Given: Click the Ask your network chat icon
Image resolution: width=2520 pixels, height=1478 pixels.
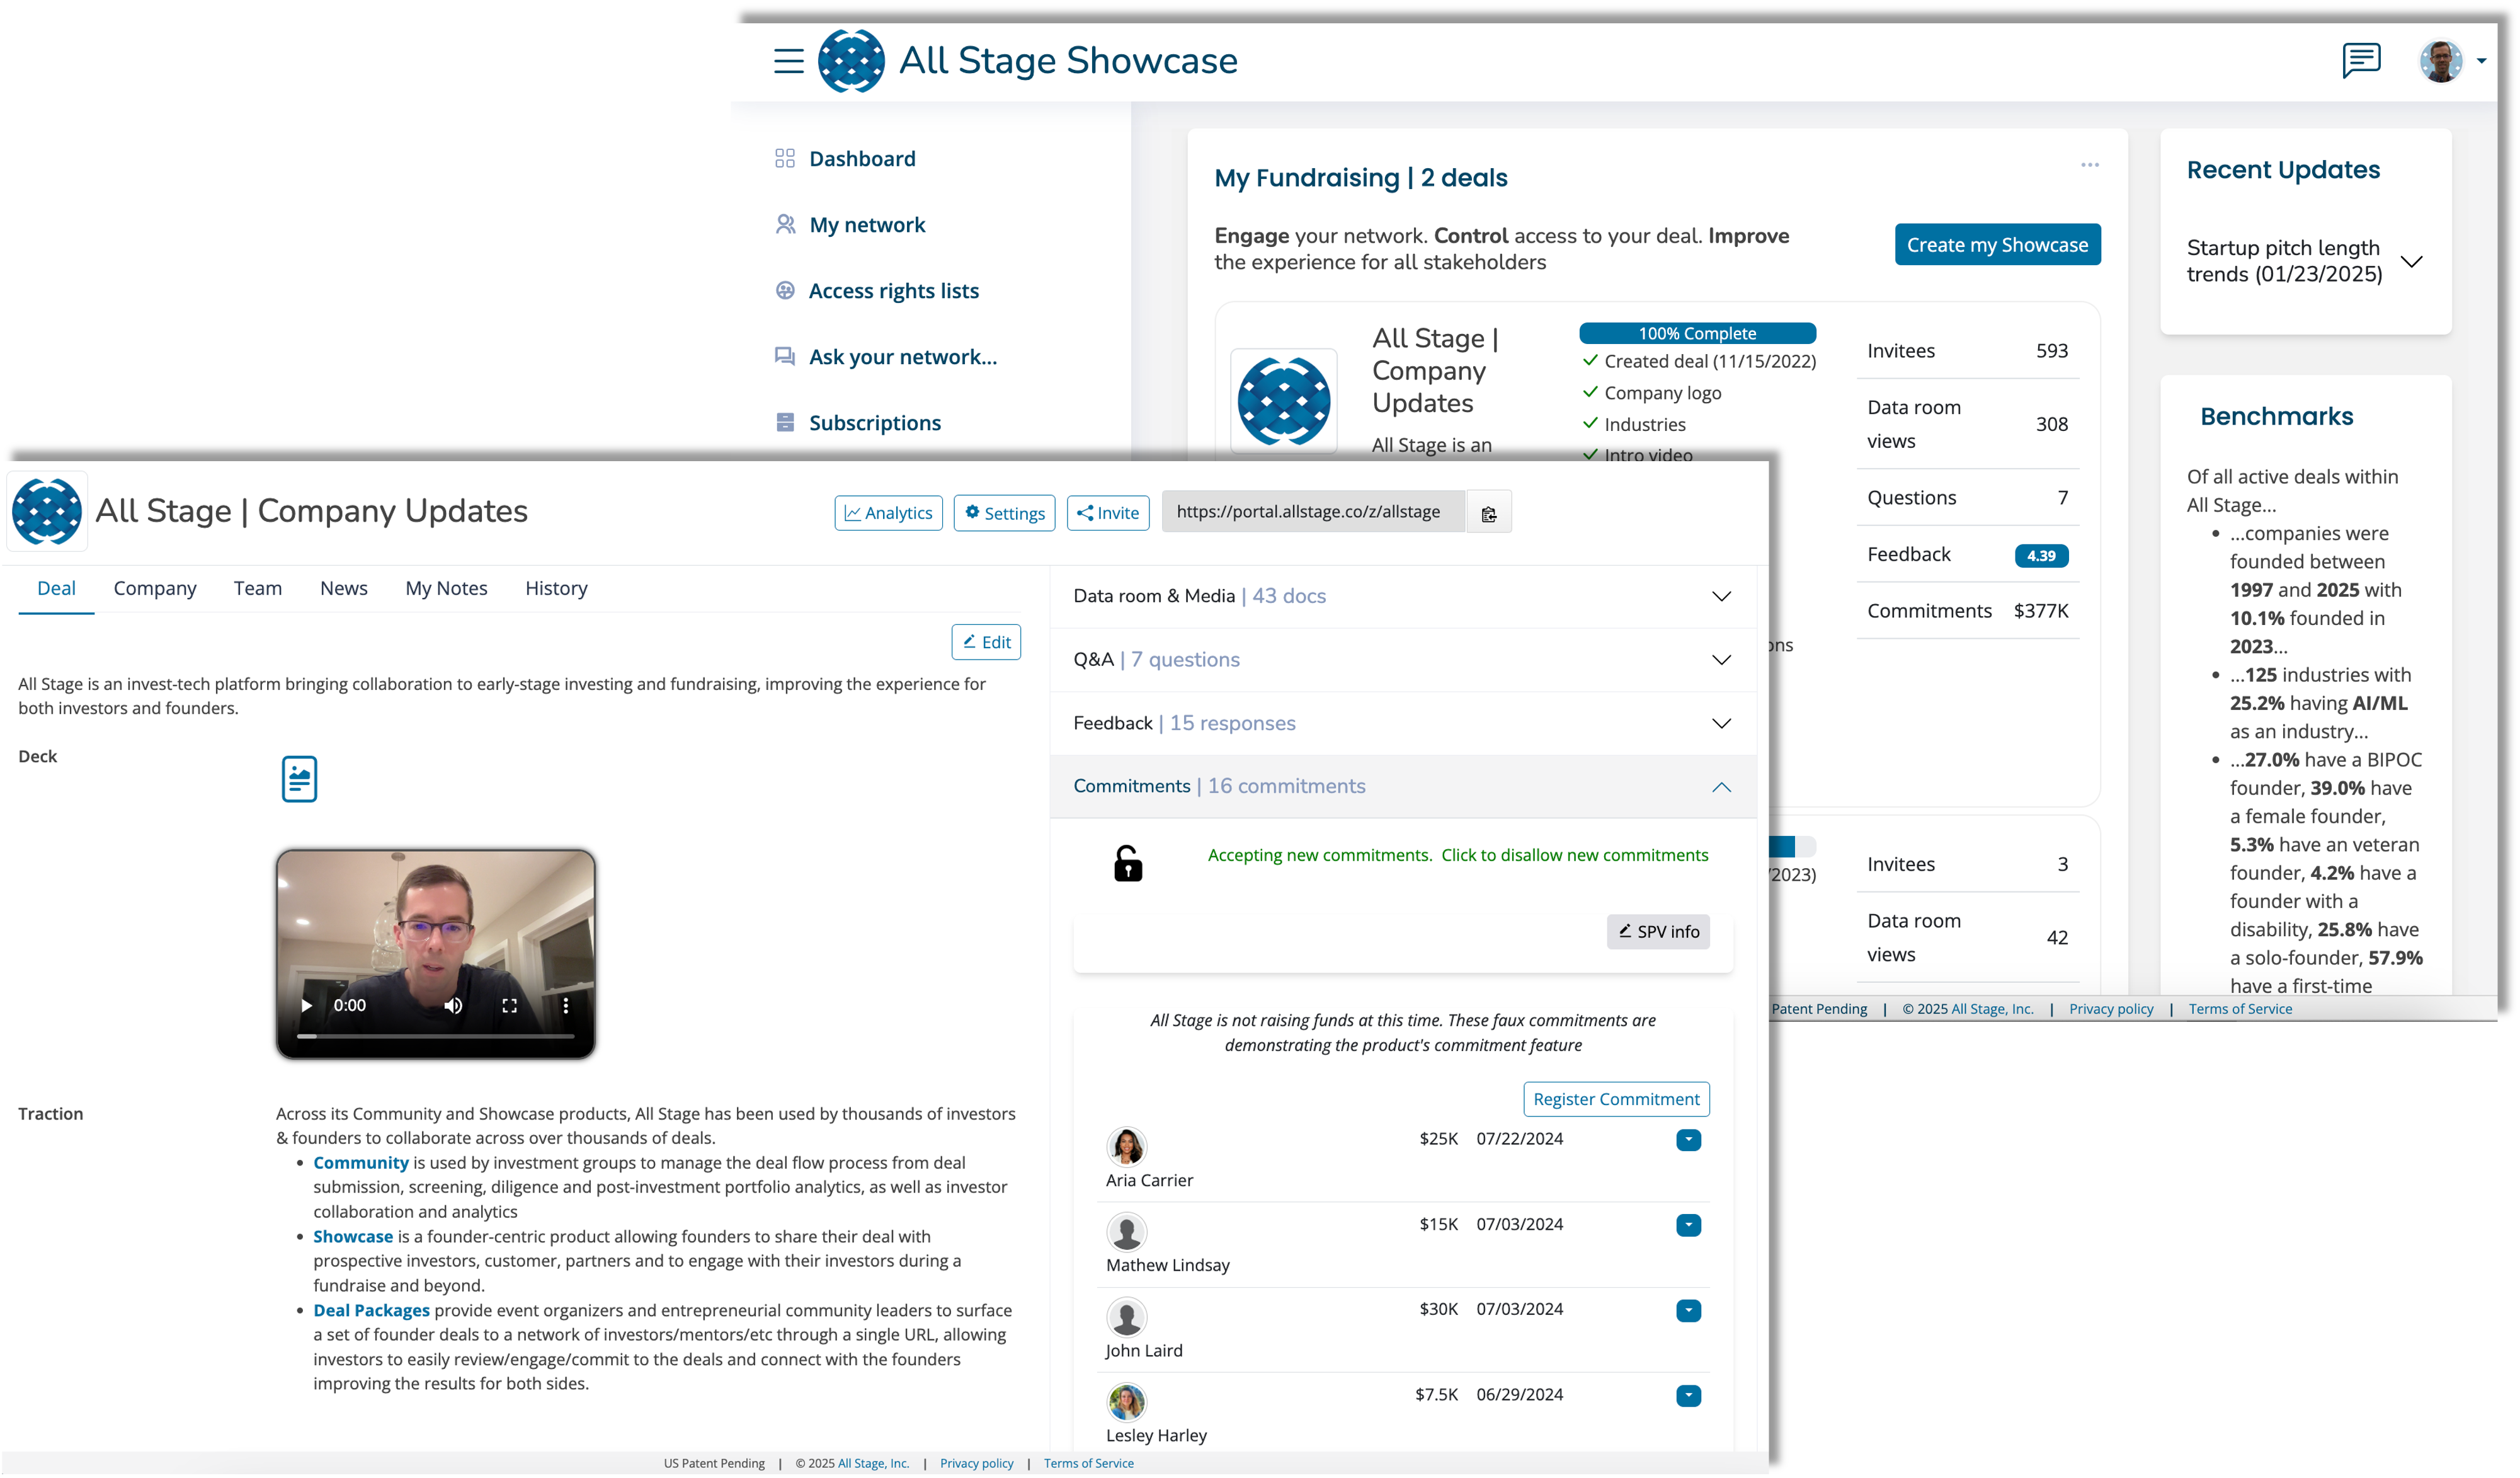Looking at the screenshot, I should coord(785,356).
